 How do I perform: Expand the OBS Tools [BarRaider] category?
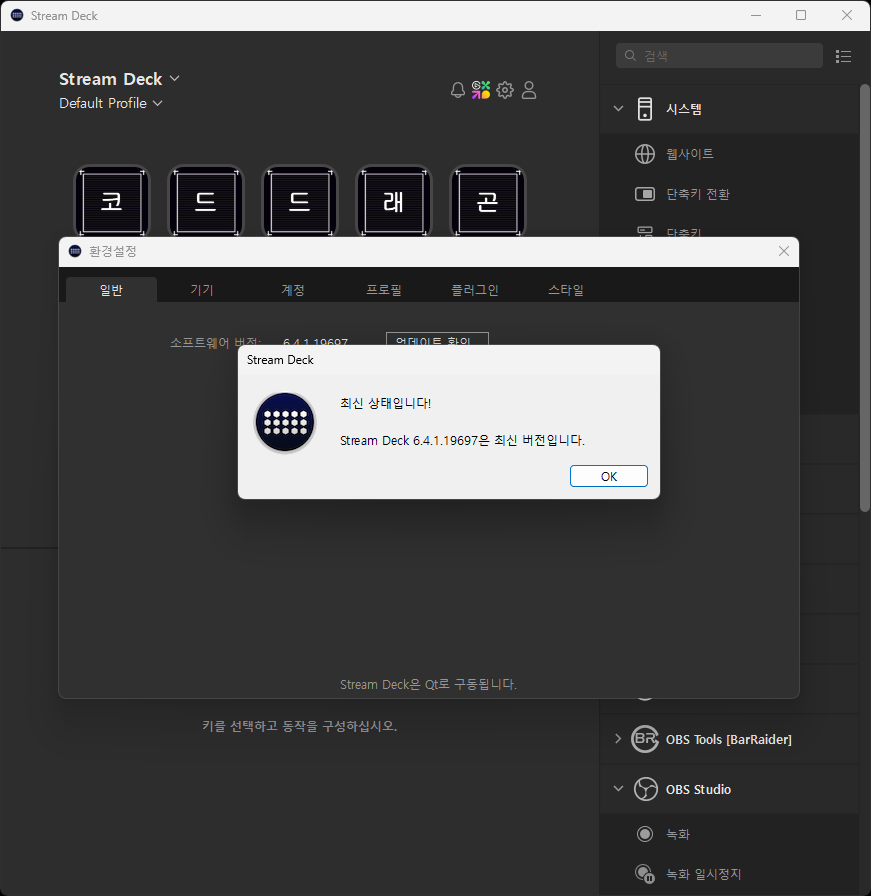point(618,738)
